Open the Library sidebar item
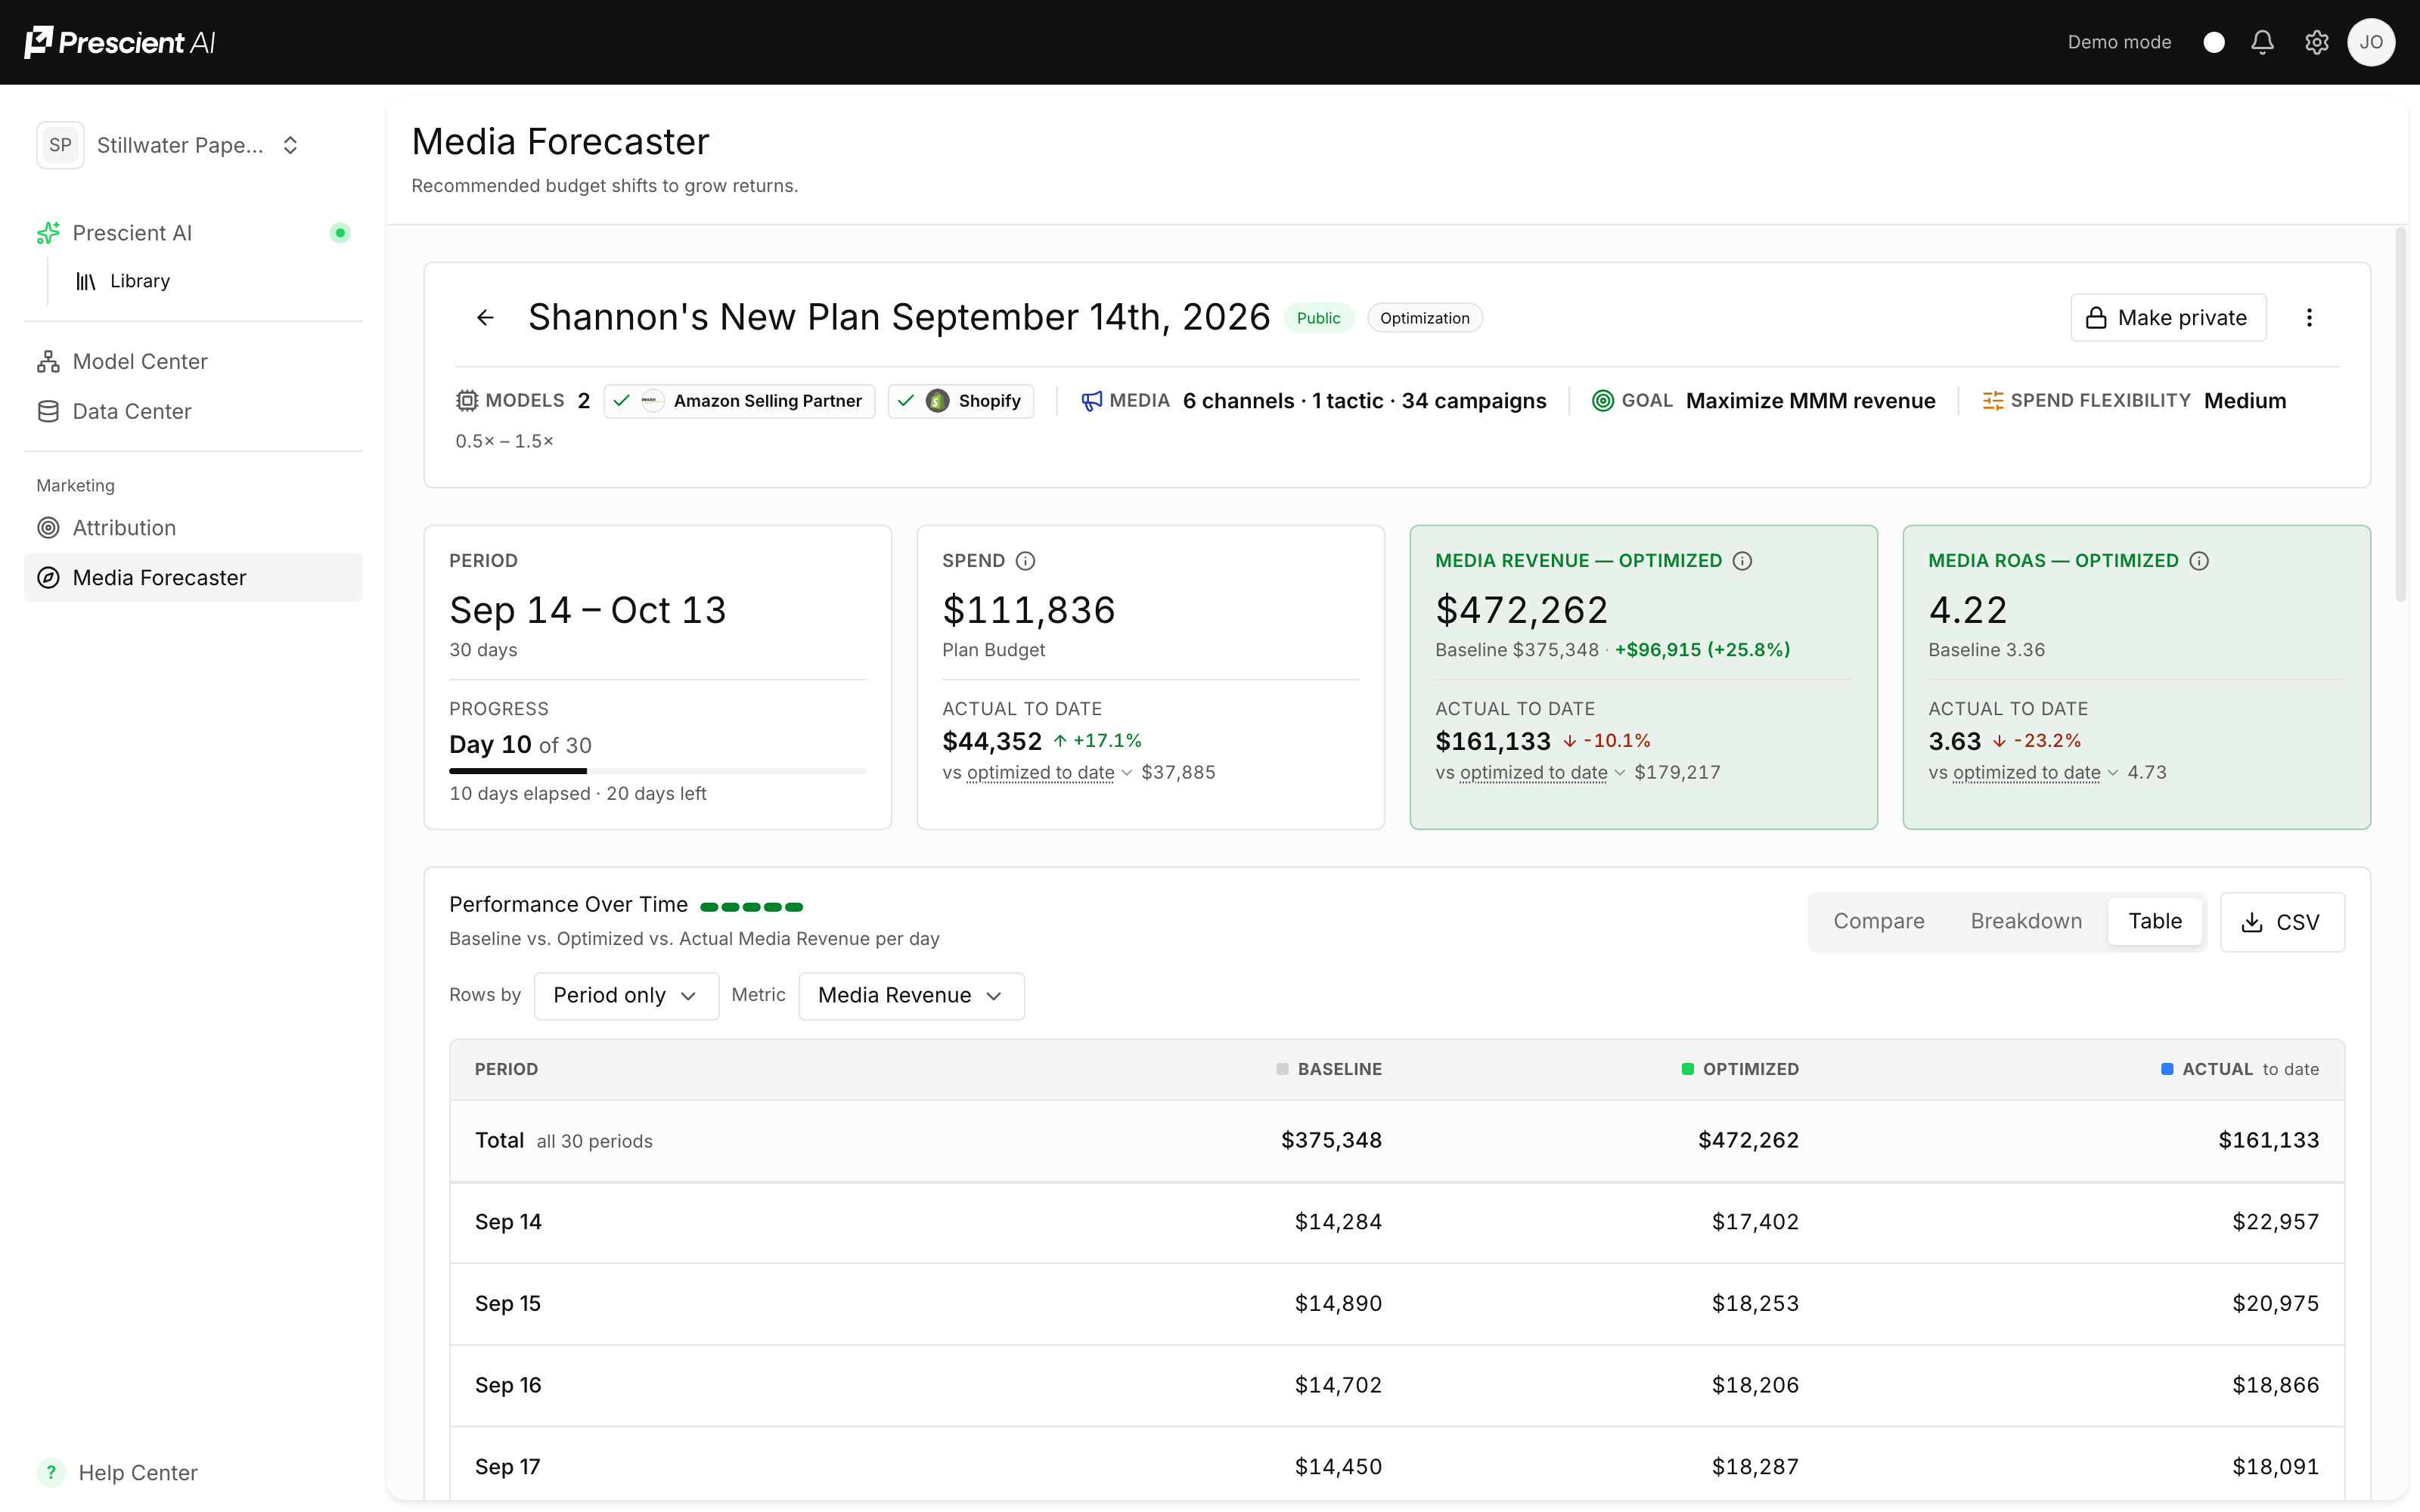This screenshot has width=2420, height=1512. pyautogui.click(x=123, y=281)
